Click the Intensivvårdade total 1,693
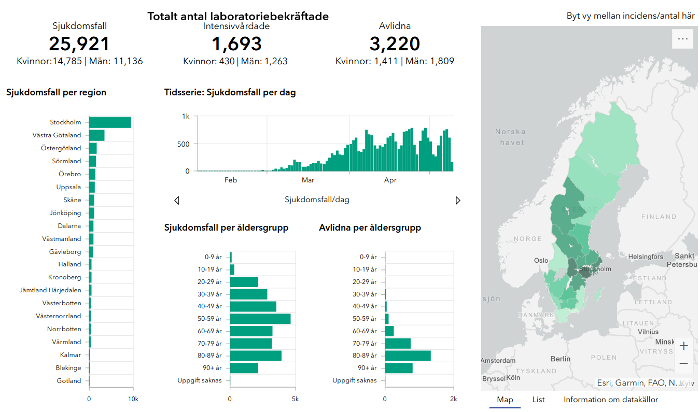The width and height of the screenshot is (700, 412). click(237, 44)
